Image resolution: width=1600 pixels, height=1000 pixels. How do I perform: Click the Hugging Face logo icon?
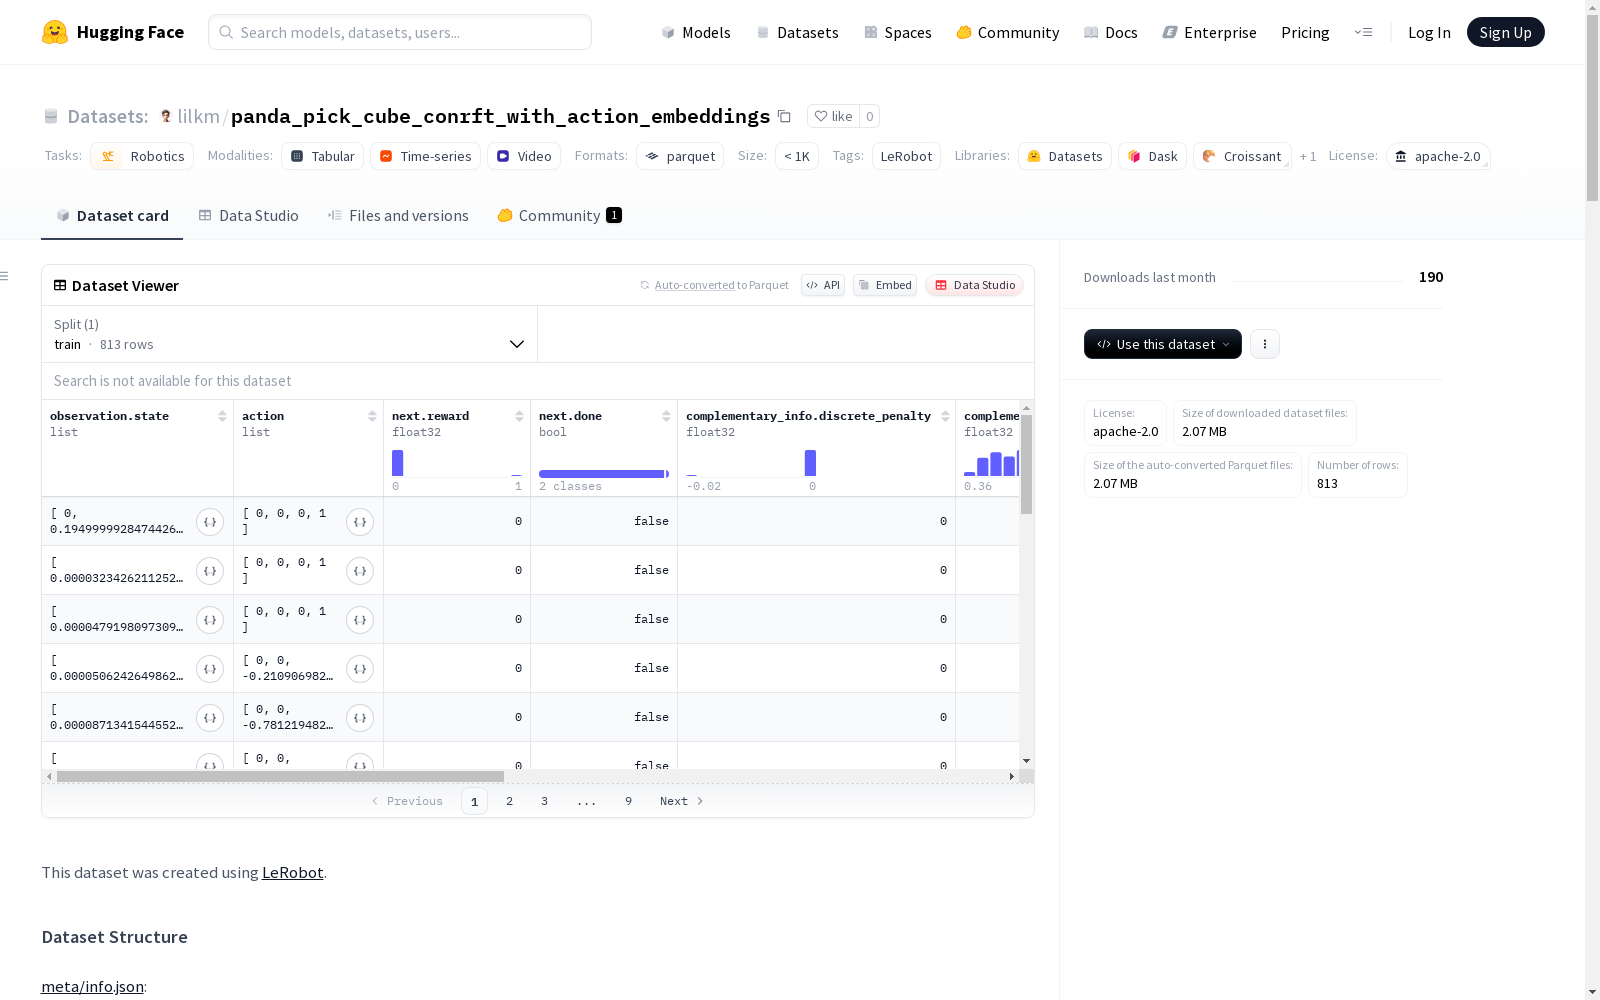(x=55, y=32)
